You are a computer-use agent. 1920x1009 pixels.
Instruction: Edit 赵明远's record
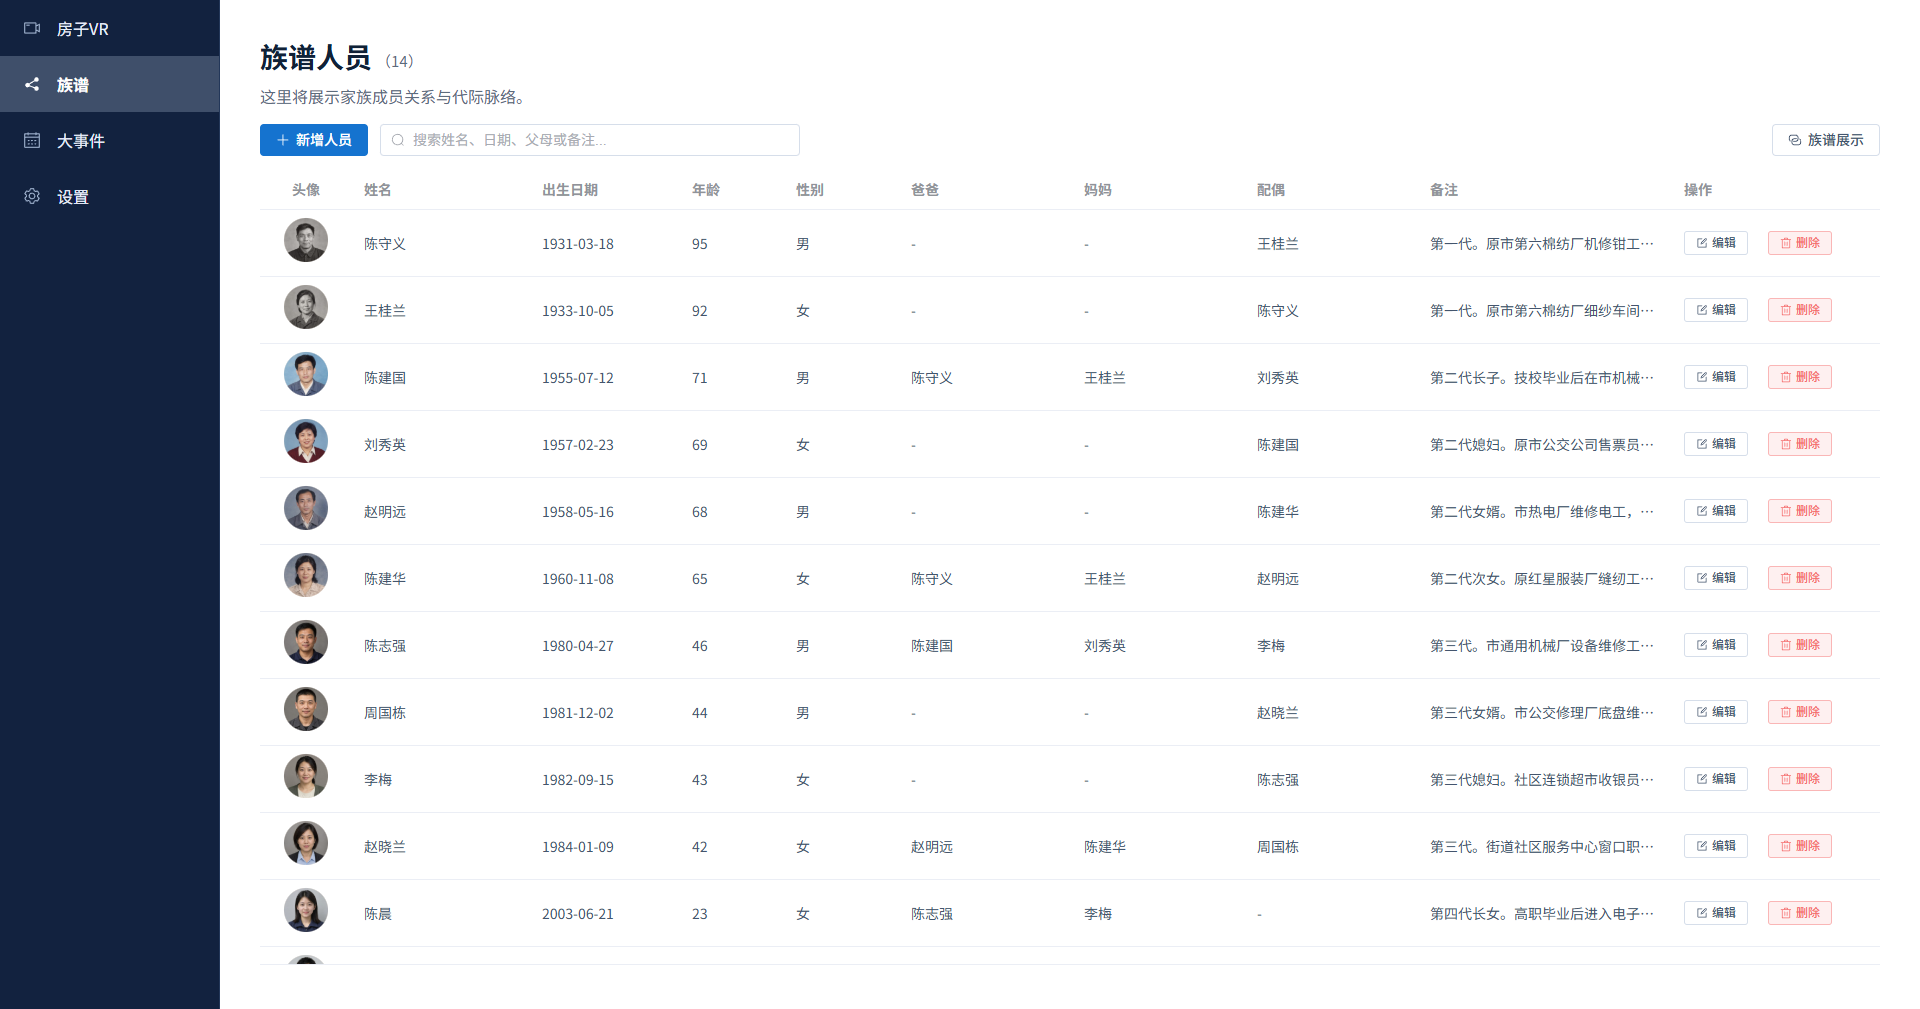pyautogui.click(x=1716, y=511)
